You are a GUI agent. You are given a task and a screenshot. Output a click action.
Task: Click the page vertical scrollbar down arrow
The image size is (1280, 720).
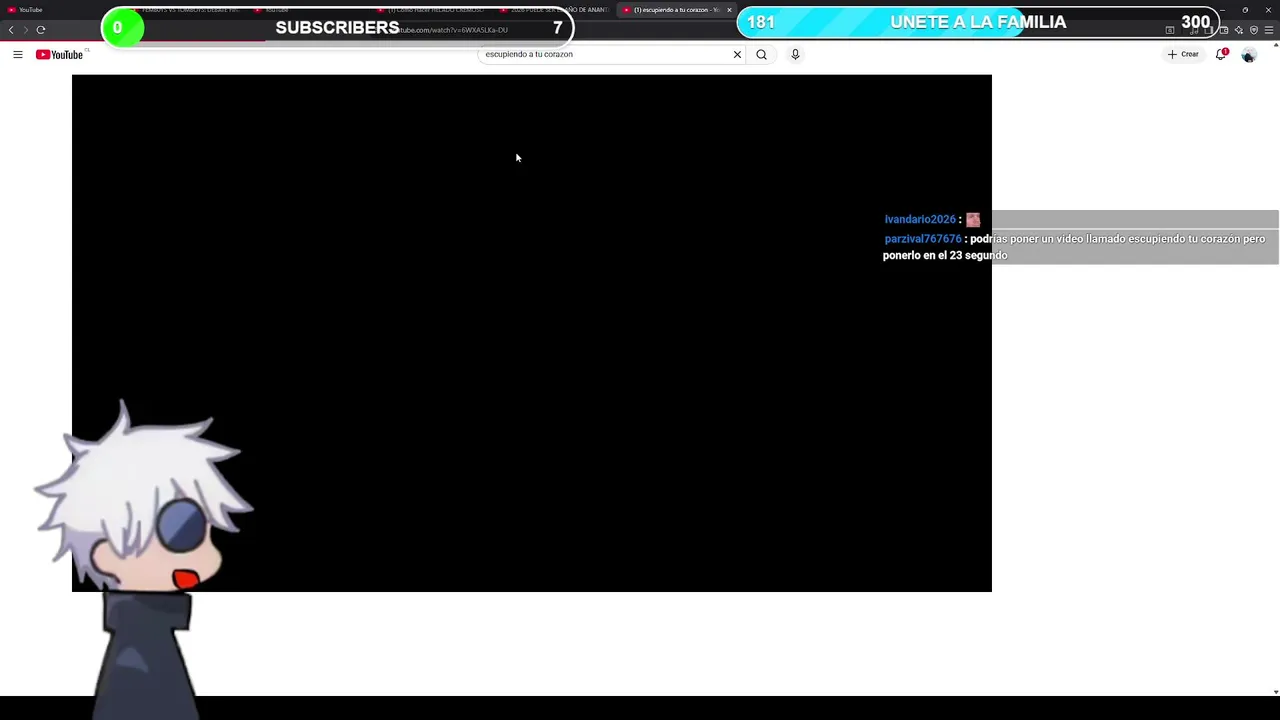[1276, 692]
